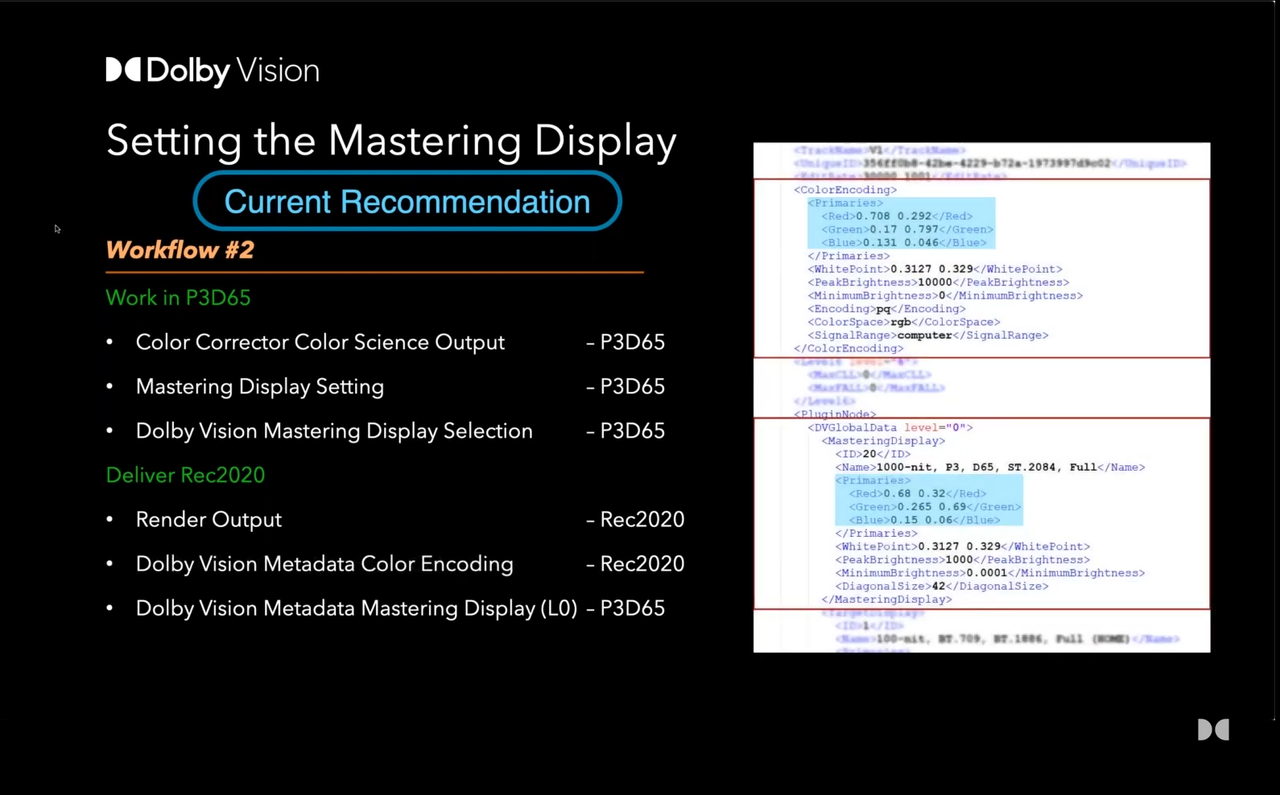This screenshot has height=795, width=1280.
Task: Click the ID 20 XML line
Action: click(x=873, y=454)
